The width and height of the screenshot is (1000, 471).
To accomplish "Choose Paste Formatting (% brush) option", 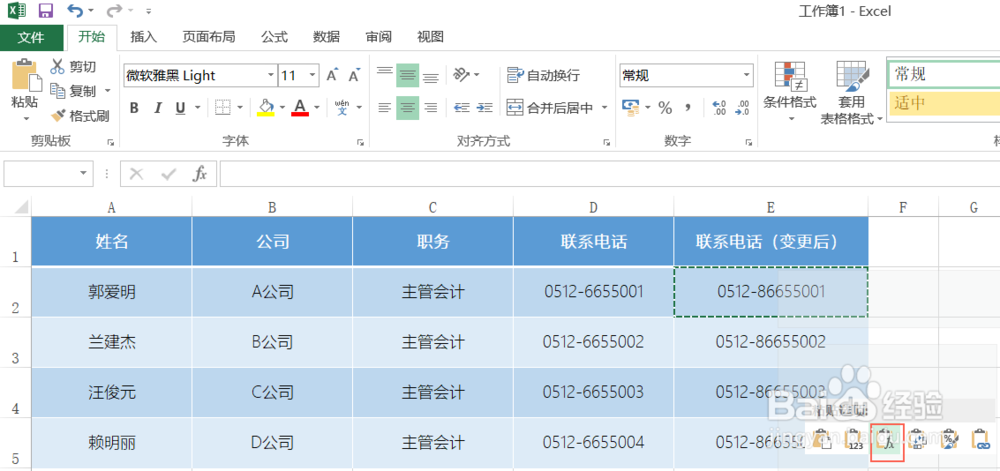I will (949, 438).
